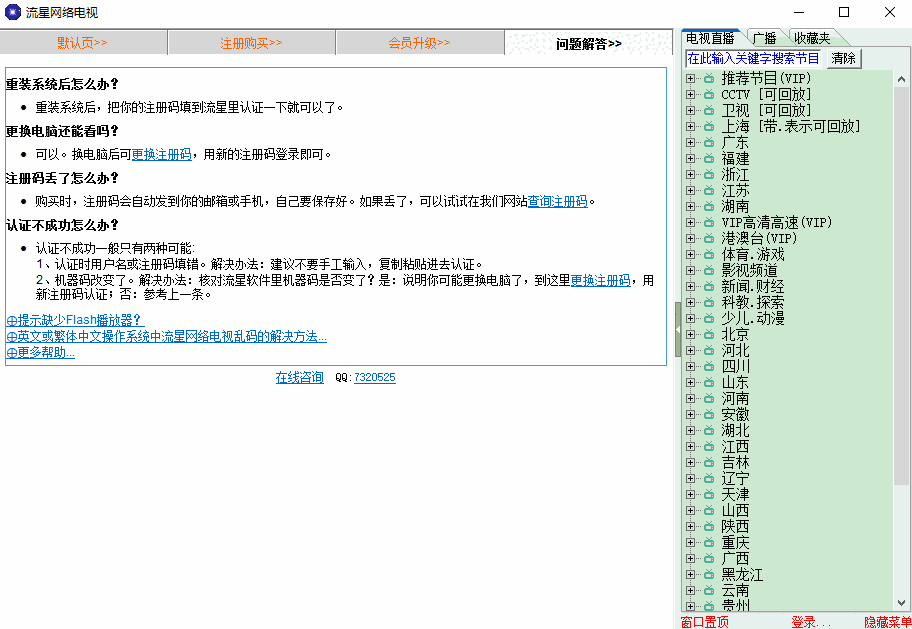Switch to the 广播 tab
912x629 pixels.
tap(763, 38)
